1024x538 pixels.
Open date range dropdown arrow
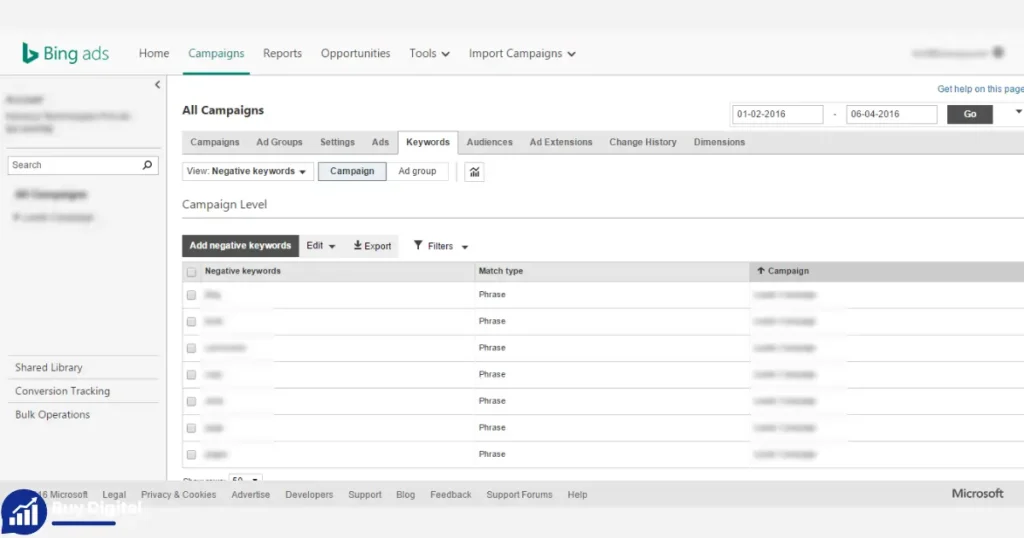pyautogui.click(x=1017, y=112)
